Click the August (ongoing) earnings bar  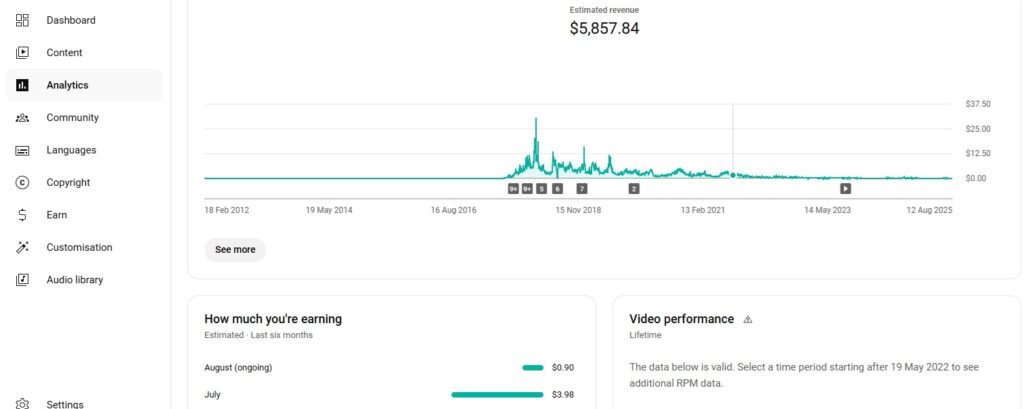click(532, 368)
